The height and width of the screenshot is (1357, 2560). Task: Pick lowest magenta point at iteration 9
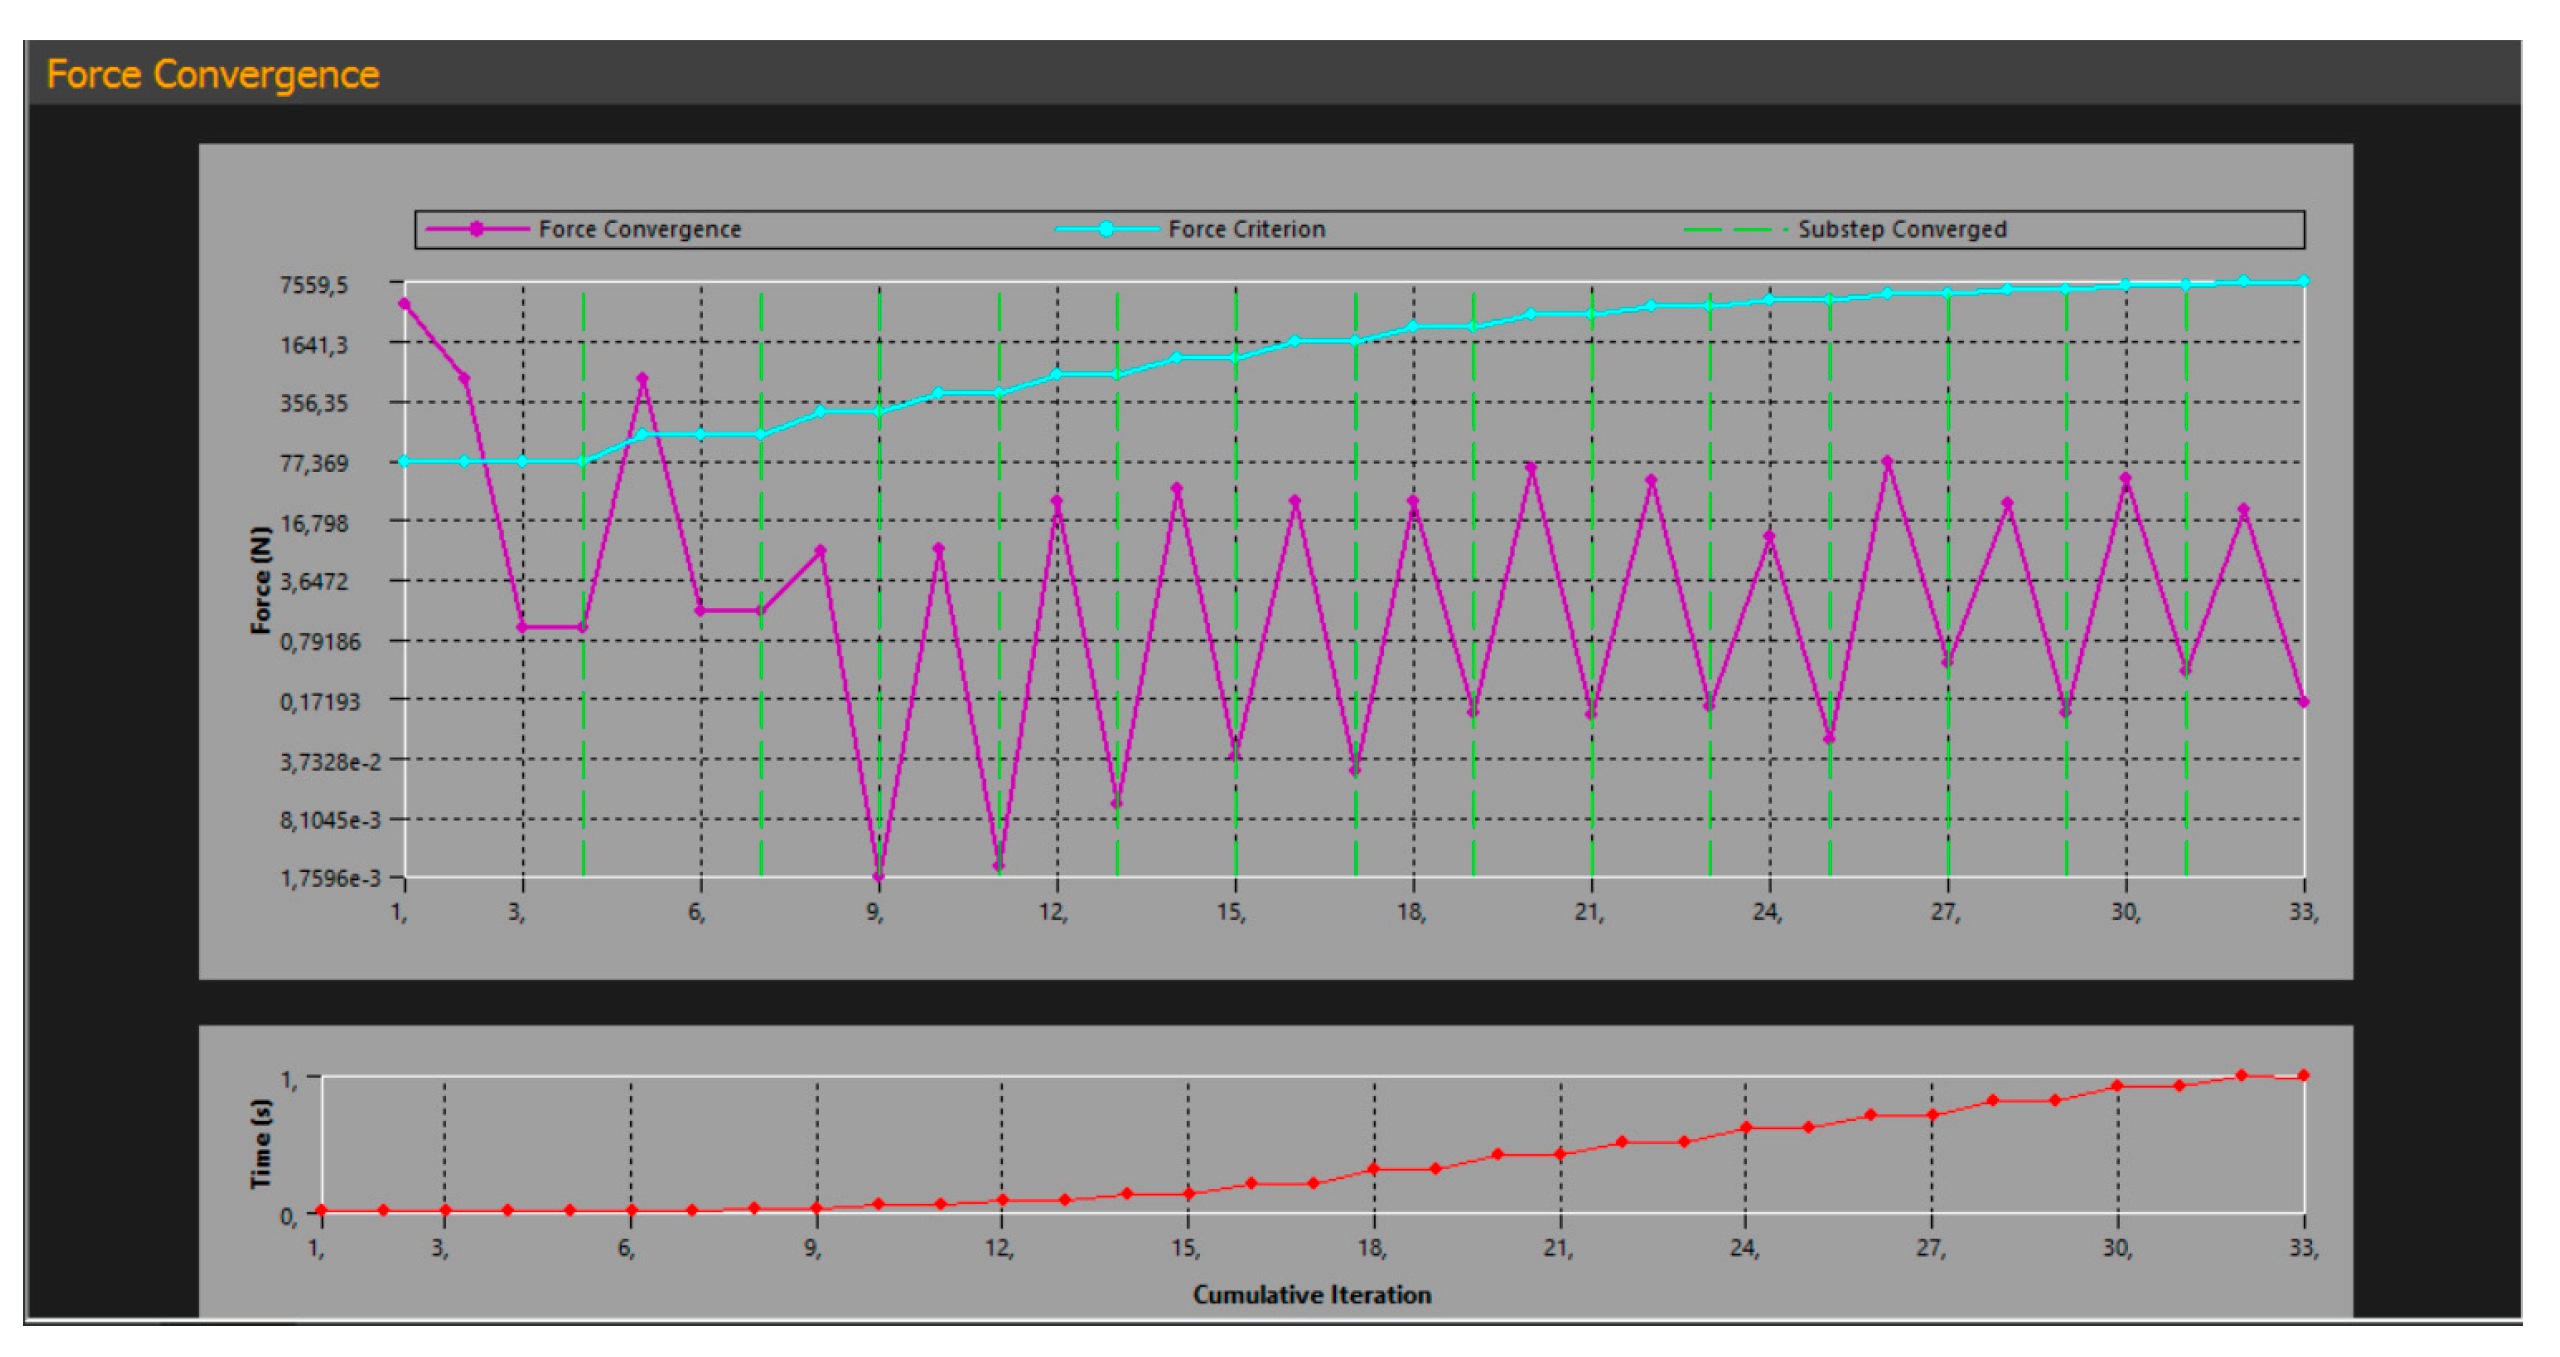[879, 877]
